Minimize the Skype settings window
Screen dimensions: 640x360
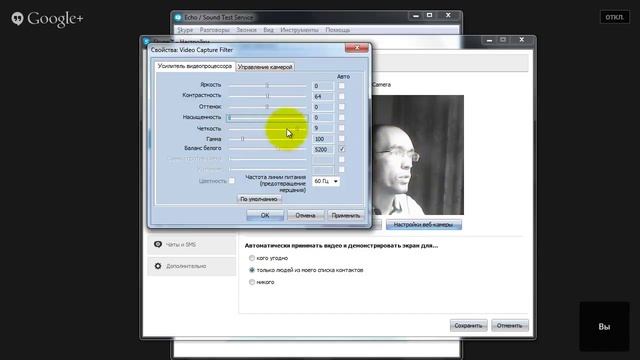[x=489, y=40]
